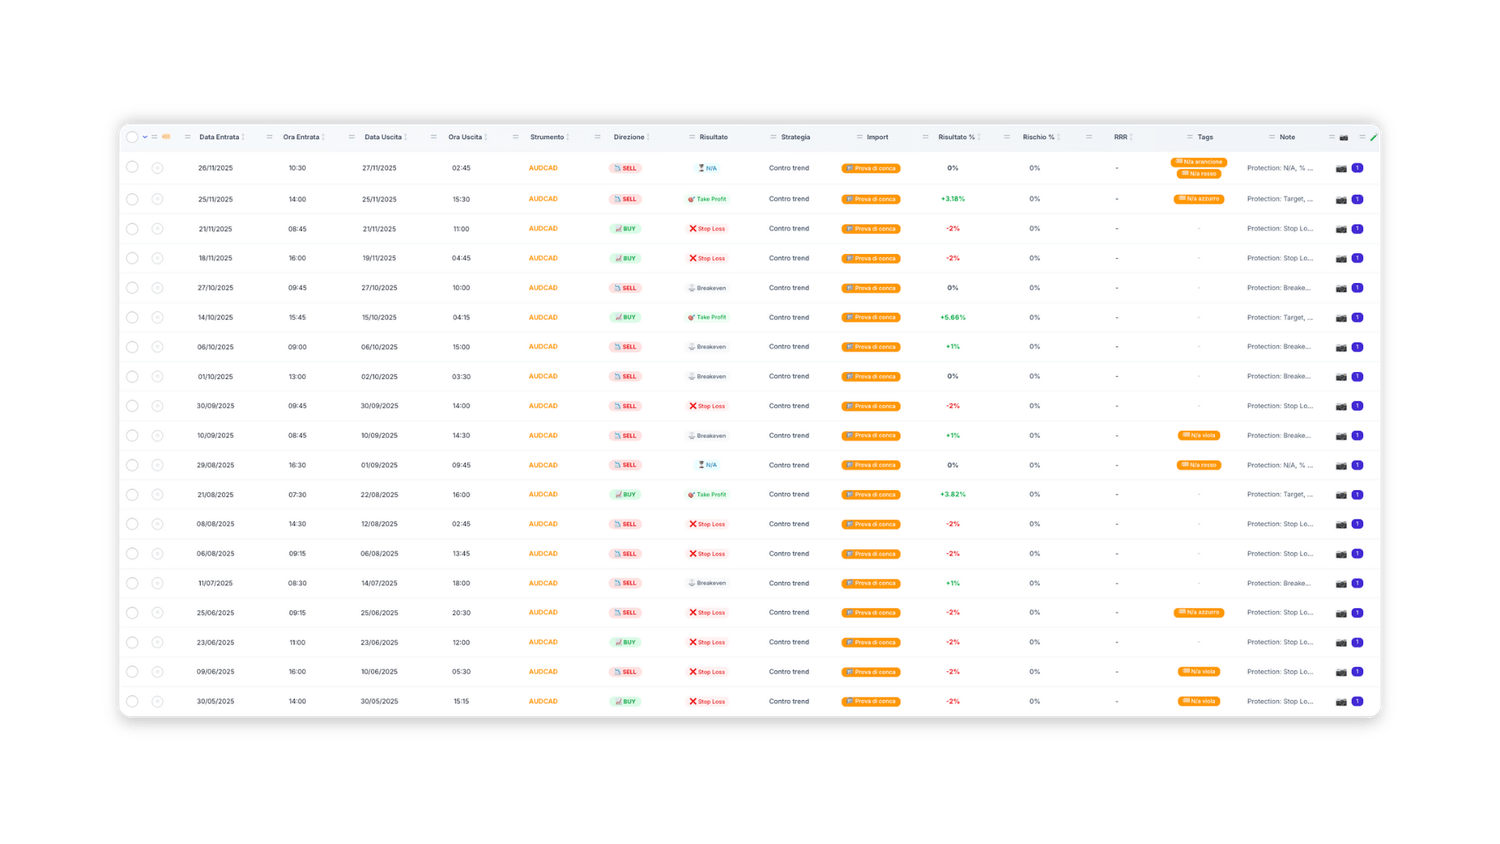
Task: Select the row checkbox for 25/11/2025 entry
Action: [132, 199]
